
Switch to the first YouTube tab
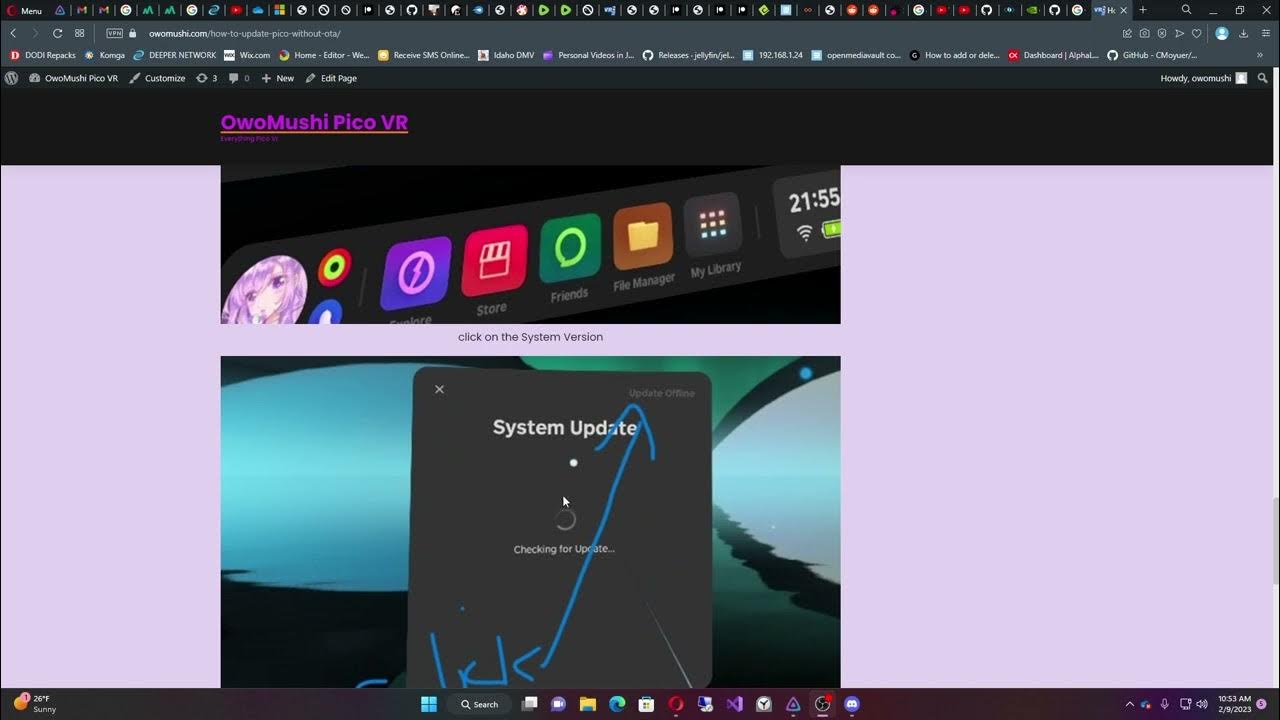coord(236,10)
